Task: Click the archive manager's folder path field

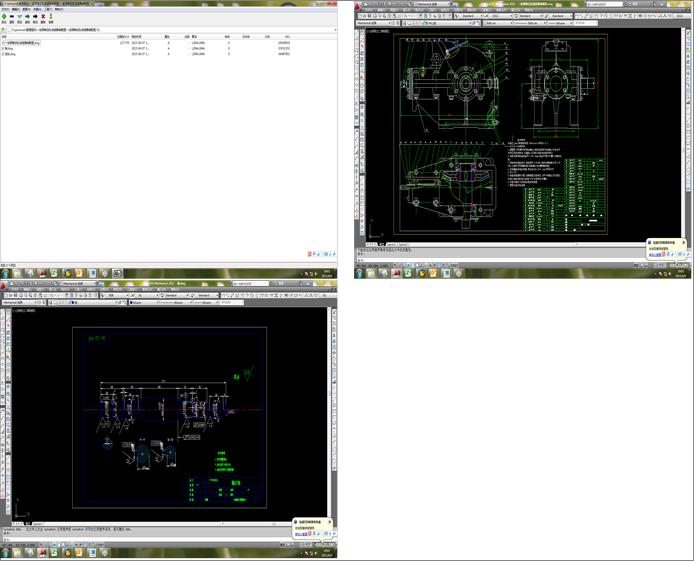Action: click(x=60, y=28)
